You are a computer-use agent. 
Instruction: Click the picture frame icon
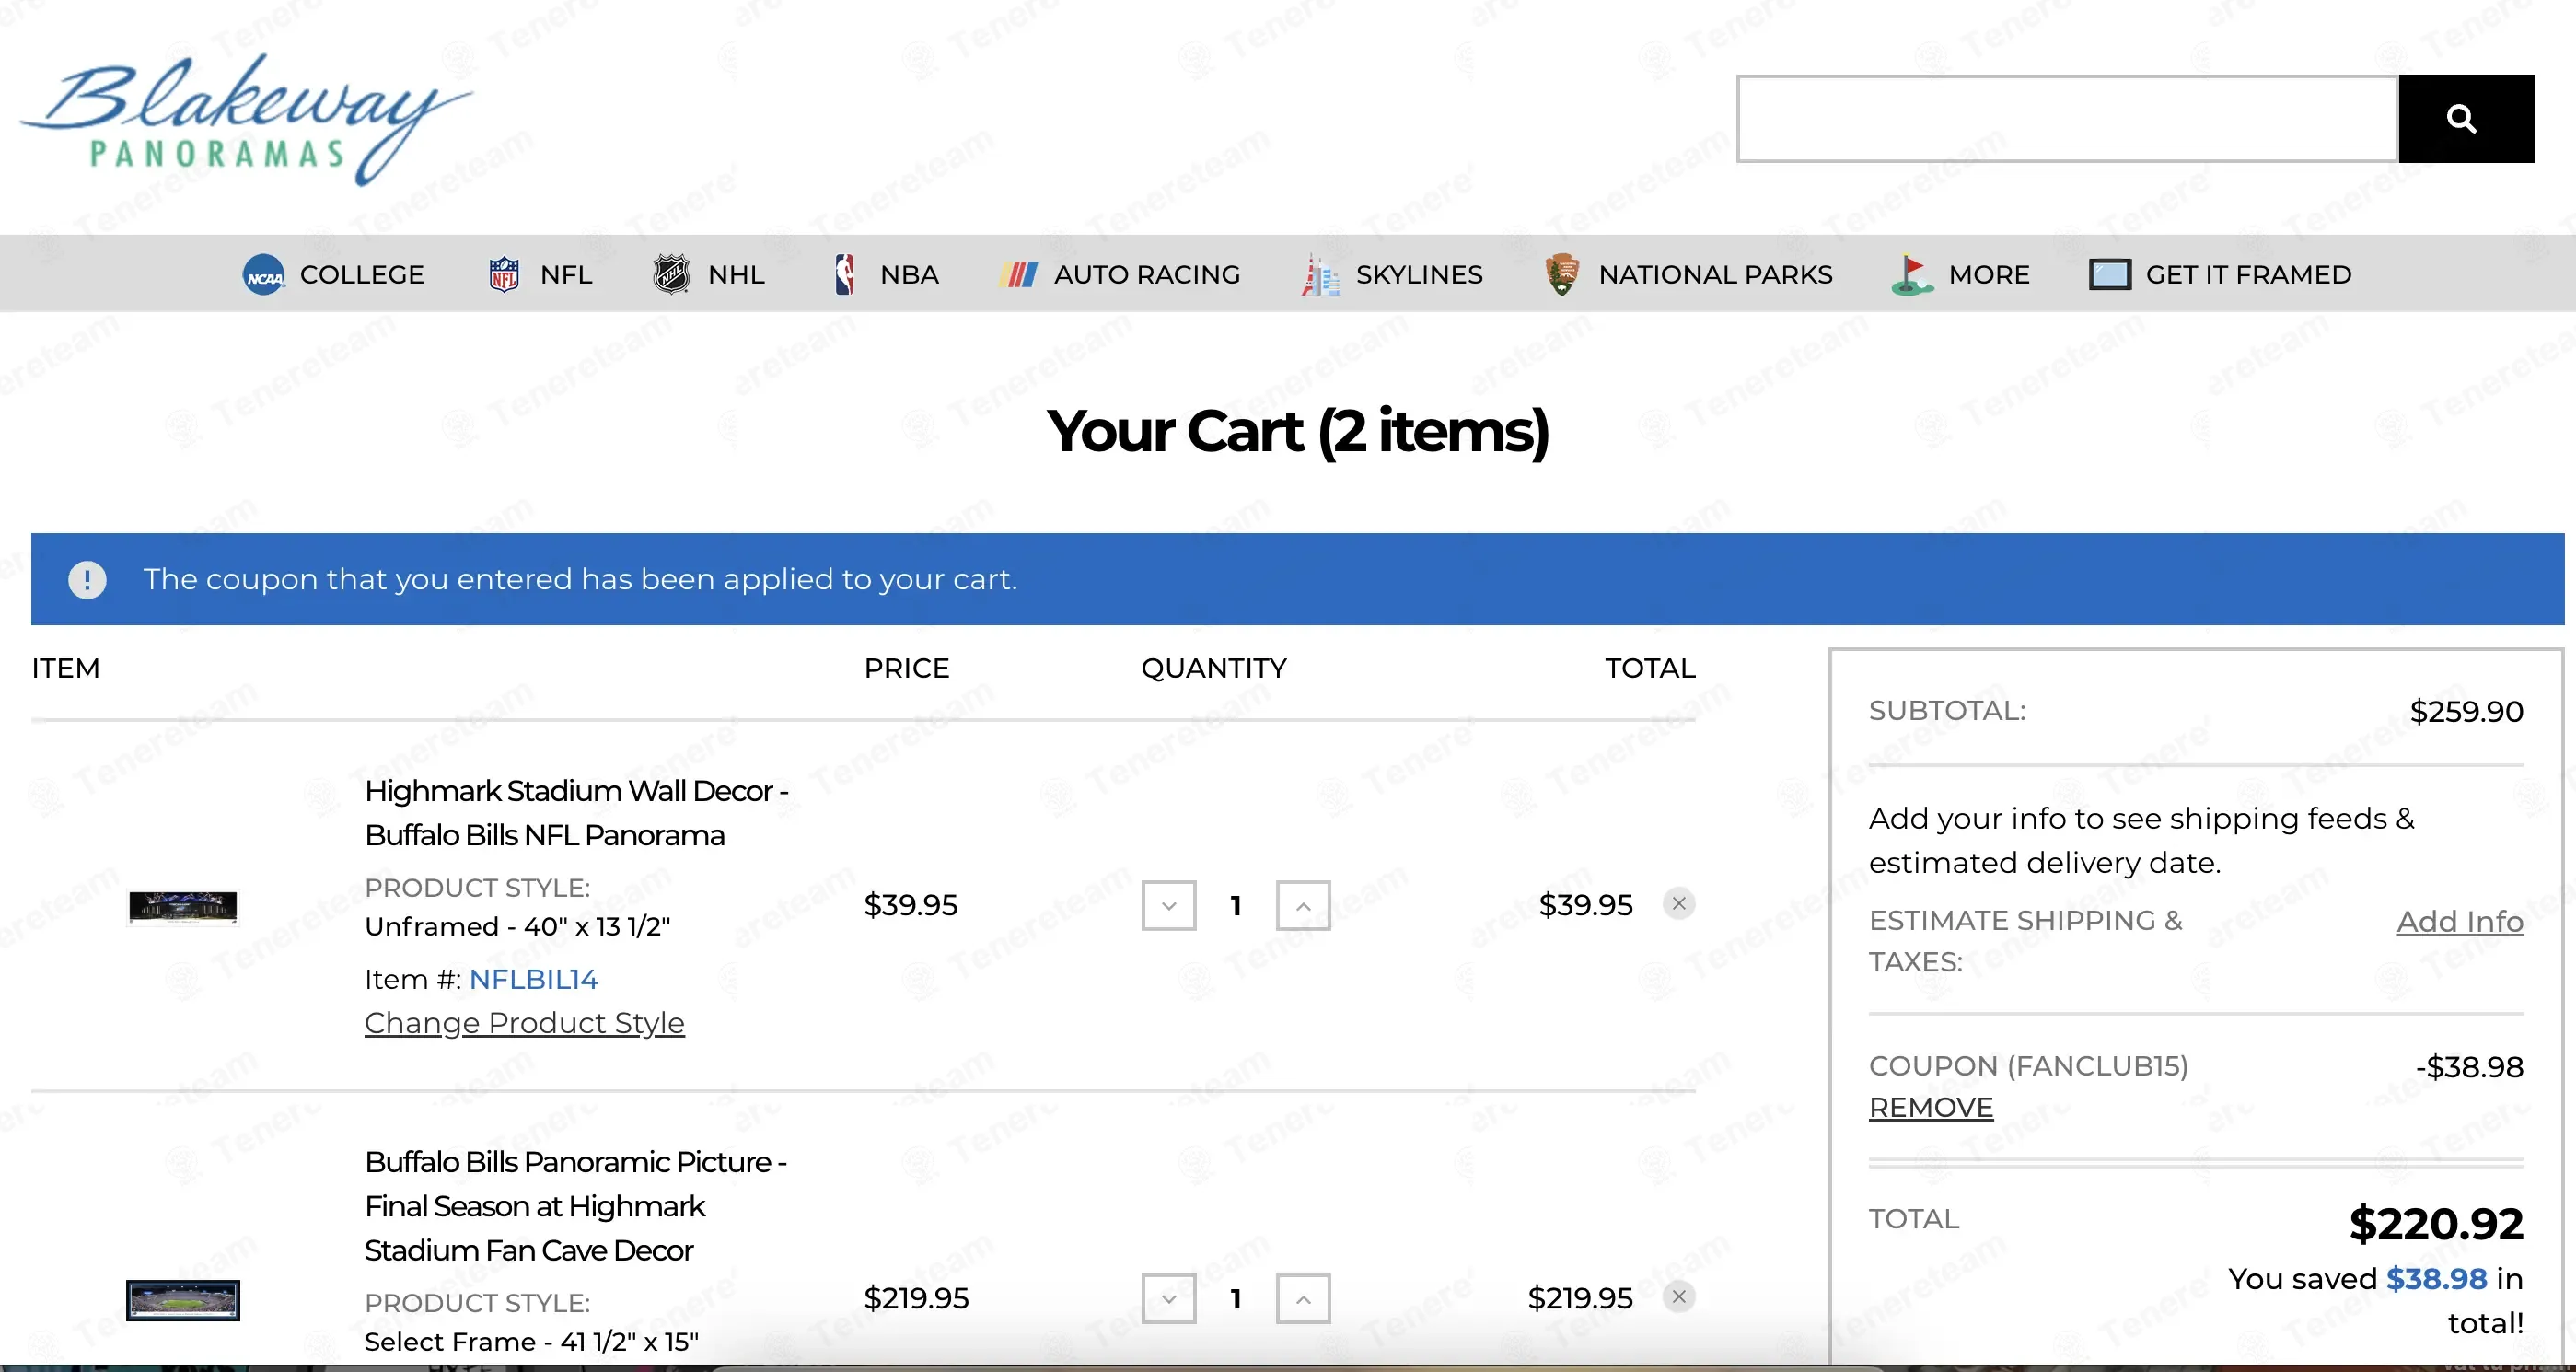2110,275
